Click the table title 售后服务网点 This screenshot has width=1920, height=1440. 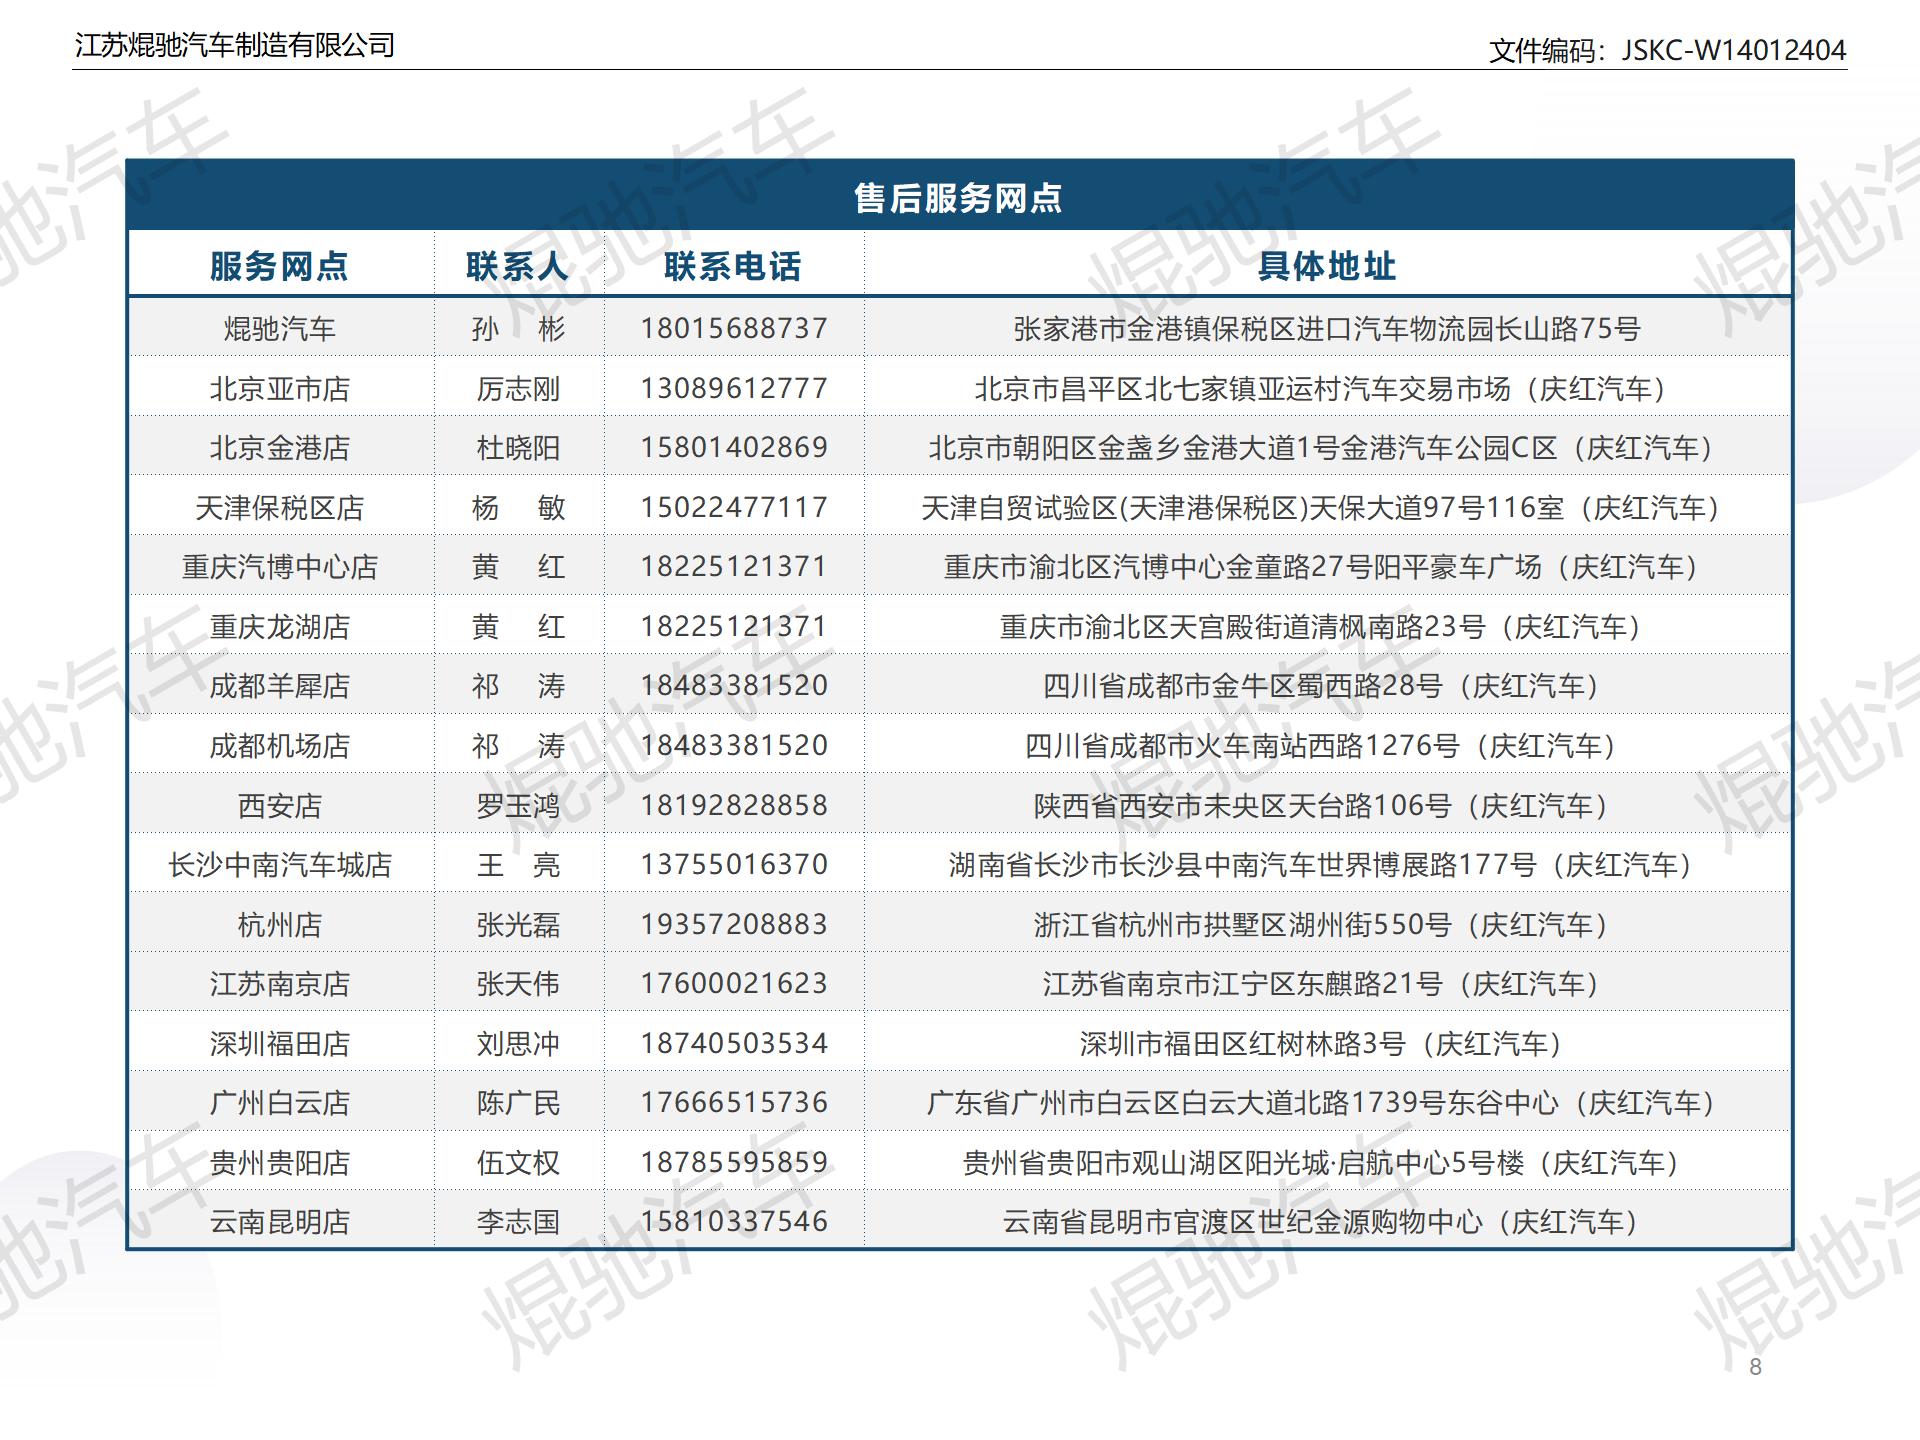(x=958, y=198)
